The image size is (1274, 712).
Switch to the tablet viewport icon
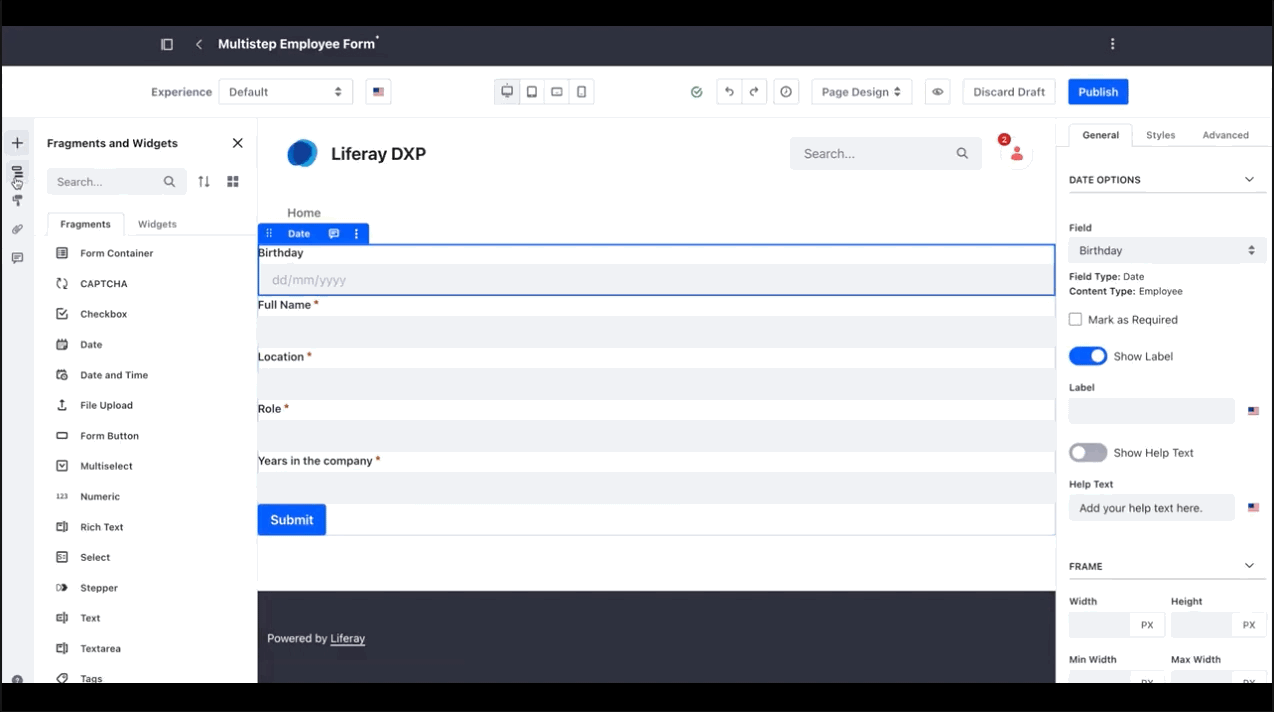coord(532,92)
